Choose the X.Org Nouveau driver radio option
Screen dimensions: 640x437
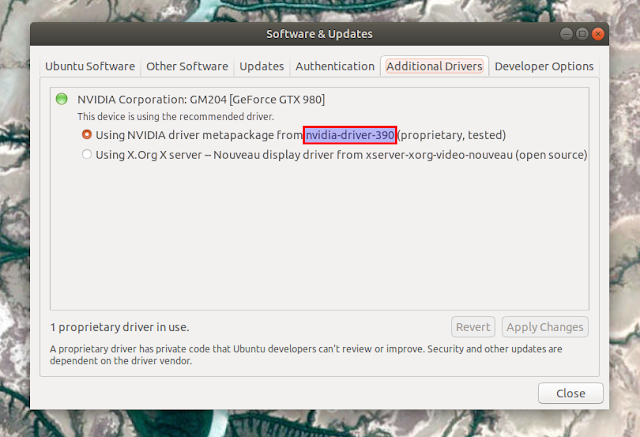click(87, 155)
